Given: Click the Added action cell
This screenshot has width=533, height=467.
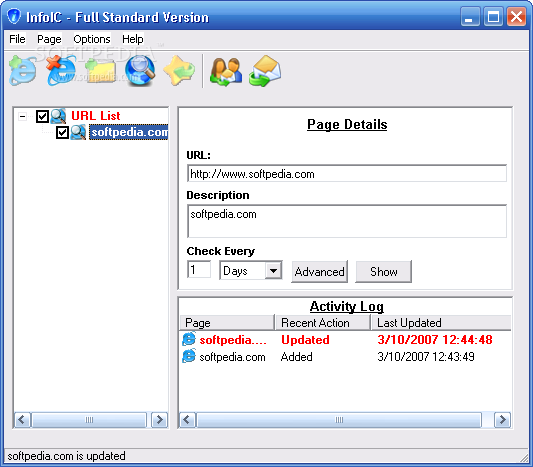Looking at the screenshot, I should 296,357.
